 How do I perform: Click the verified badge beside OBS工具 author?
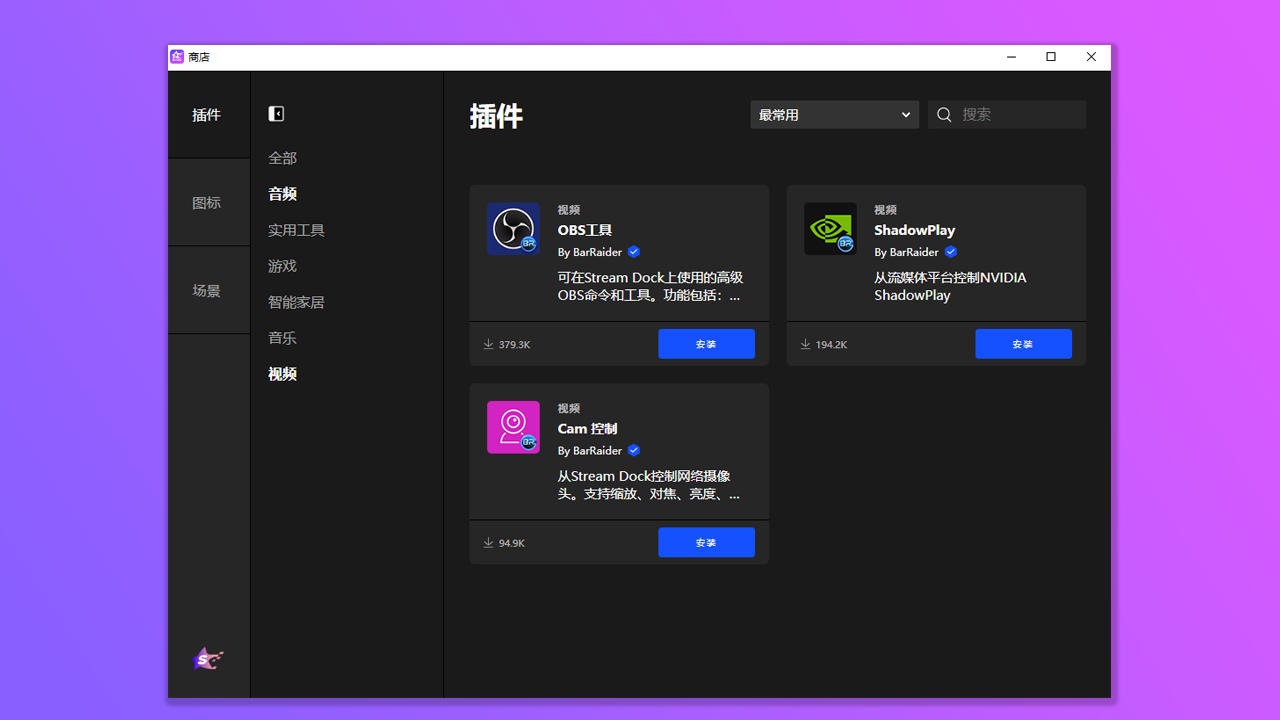tap(634, 252)
